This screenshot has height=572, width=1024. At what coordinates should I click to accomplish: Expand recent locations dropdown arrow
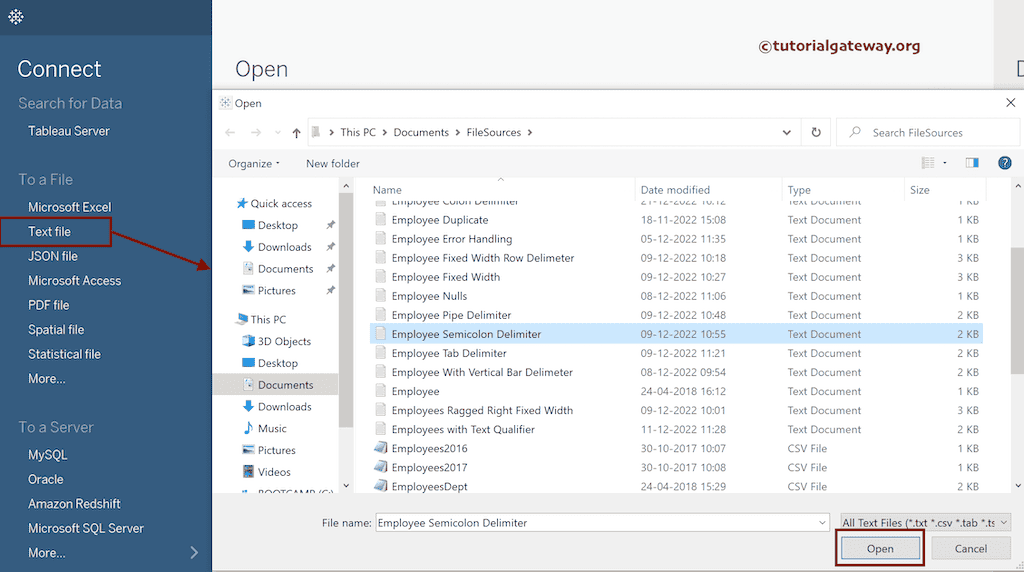(x=278, y=133)
